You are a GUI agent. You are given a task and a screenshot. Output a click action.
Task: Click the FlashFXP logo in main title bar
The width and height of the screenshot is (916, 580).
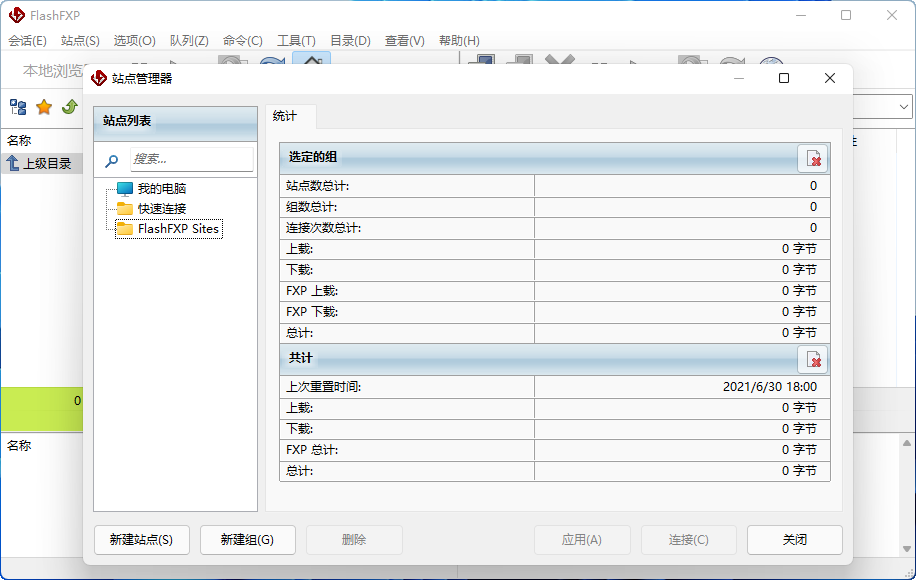pyautogui.click(x=17, y=15)
